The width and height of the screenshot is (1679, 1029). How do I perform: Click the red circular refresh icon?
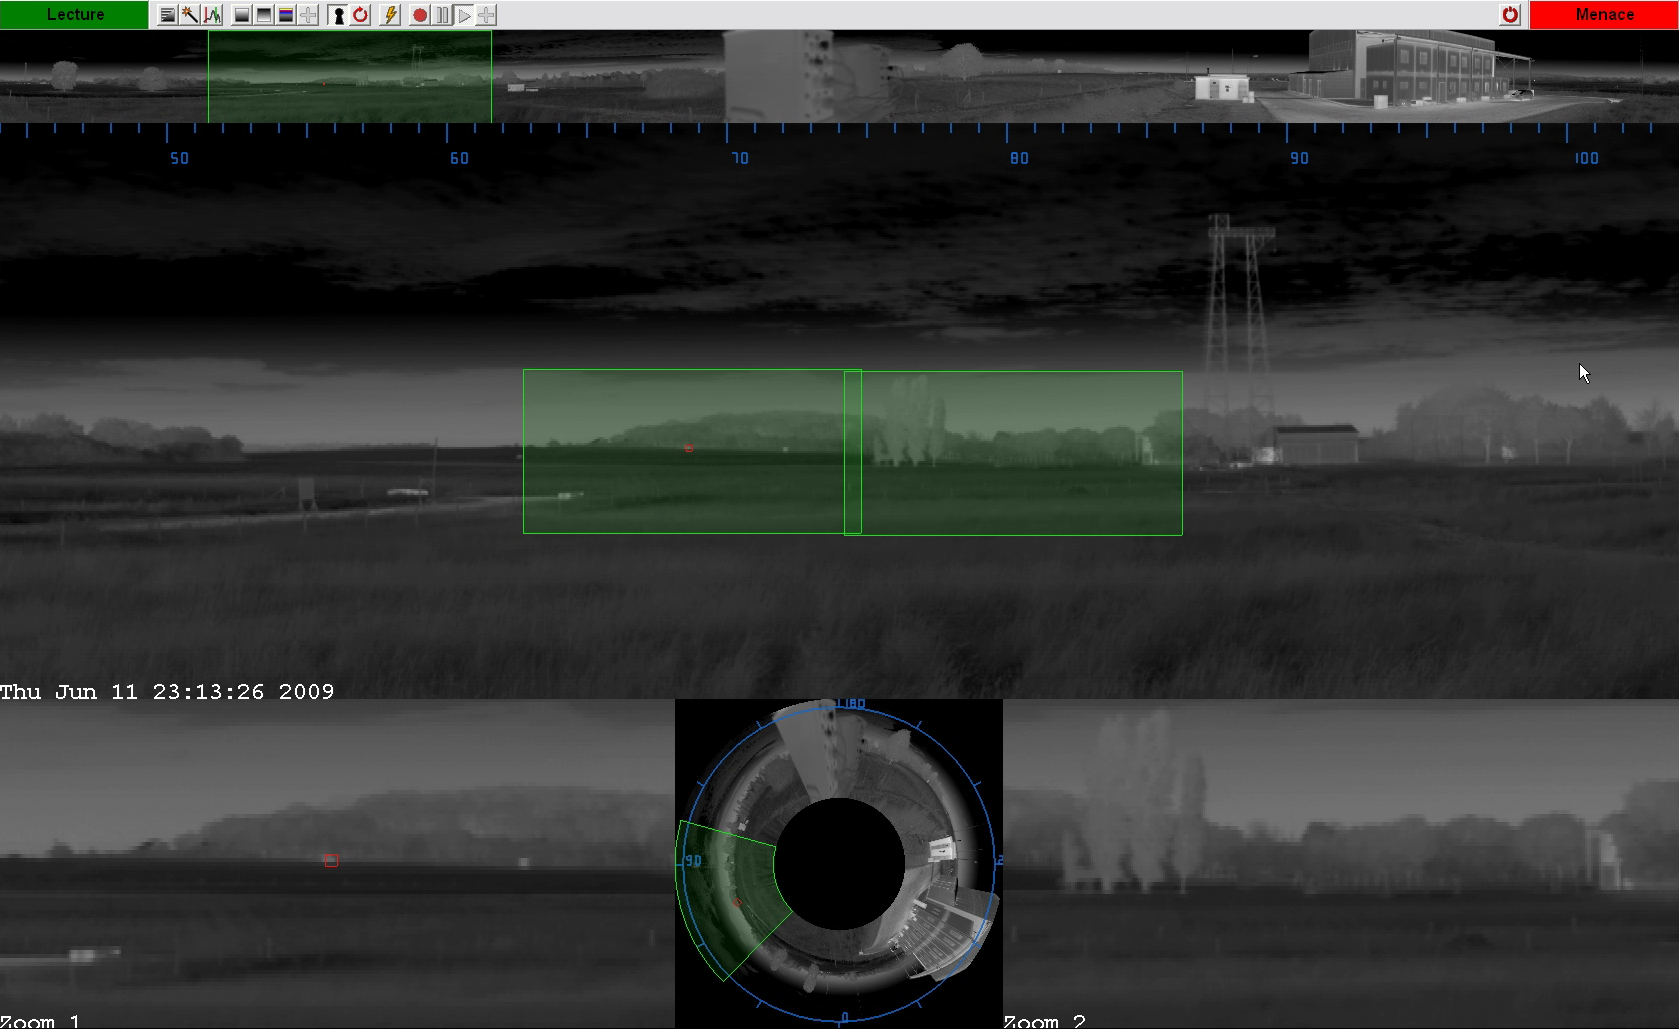click(359, 14)
